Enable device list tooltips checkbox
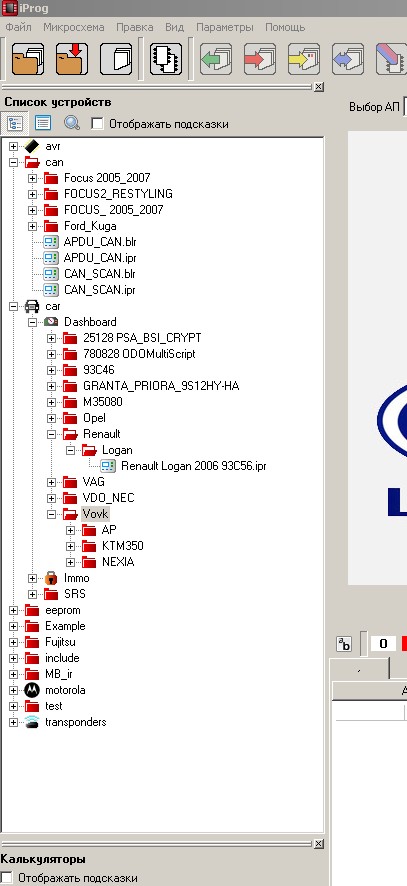 click(x=98, y=124)
